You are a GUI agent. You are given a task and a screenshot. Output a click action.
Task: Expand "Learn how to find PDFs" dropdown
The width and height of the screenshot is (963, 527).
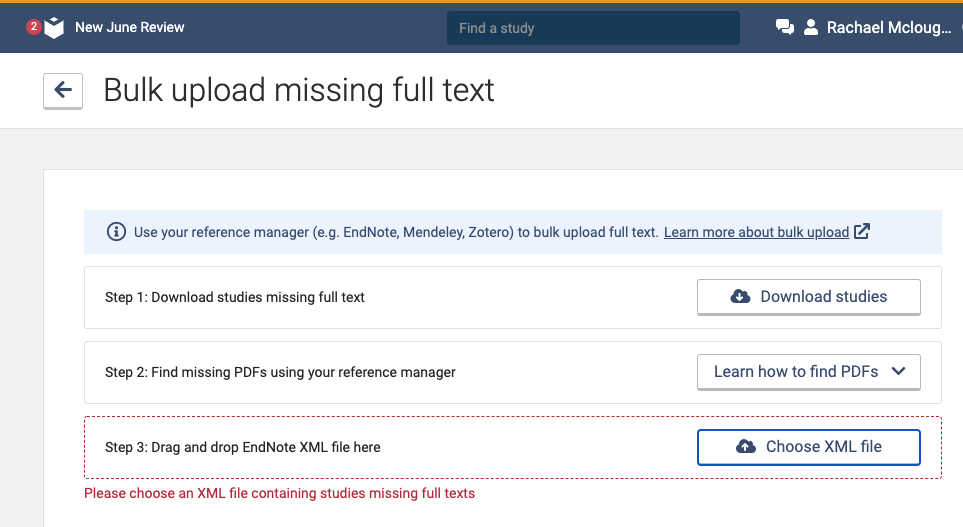tap(796, 372)
